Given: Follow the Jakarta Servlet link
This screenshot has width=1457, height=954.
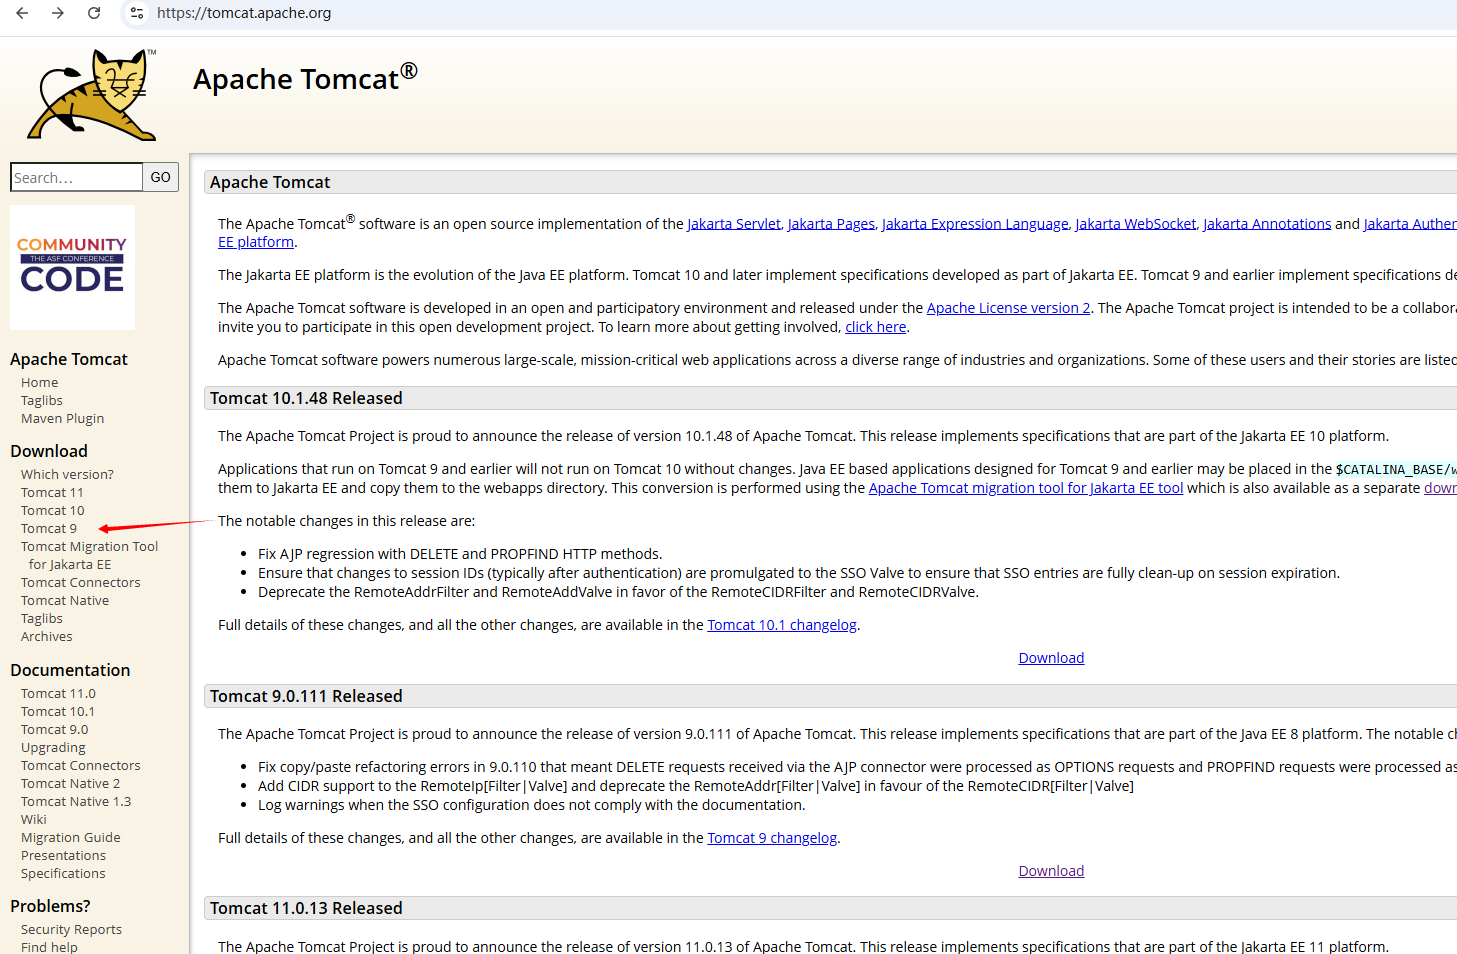Looking at the screenshot, I should (x=734, y=224).
